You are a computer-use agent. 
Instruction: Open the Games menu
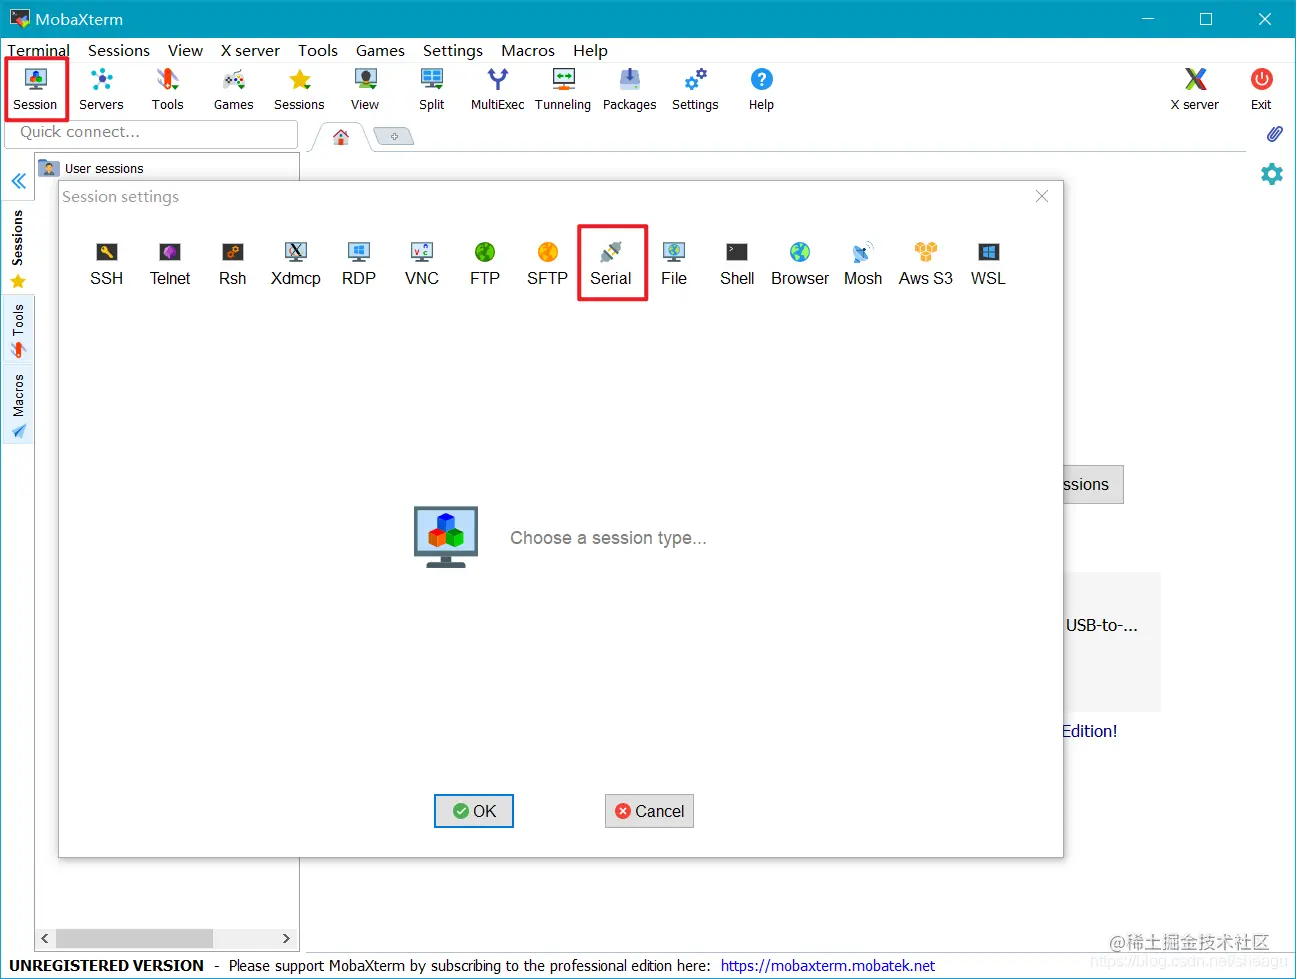pyautogui.click(x=380, y=50)
